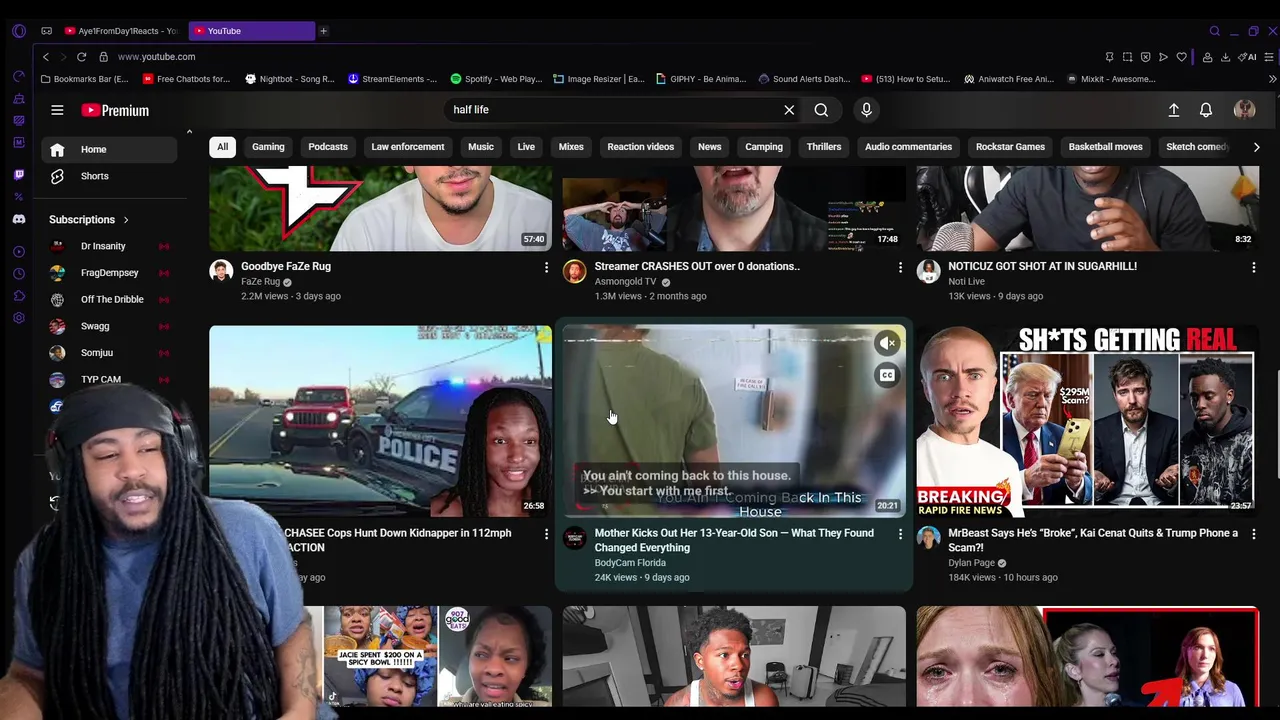
Task: Collapse browser sidebar panel arrow
Action: coord(189,131)
